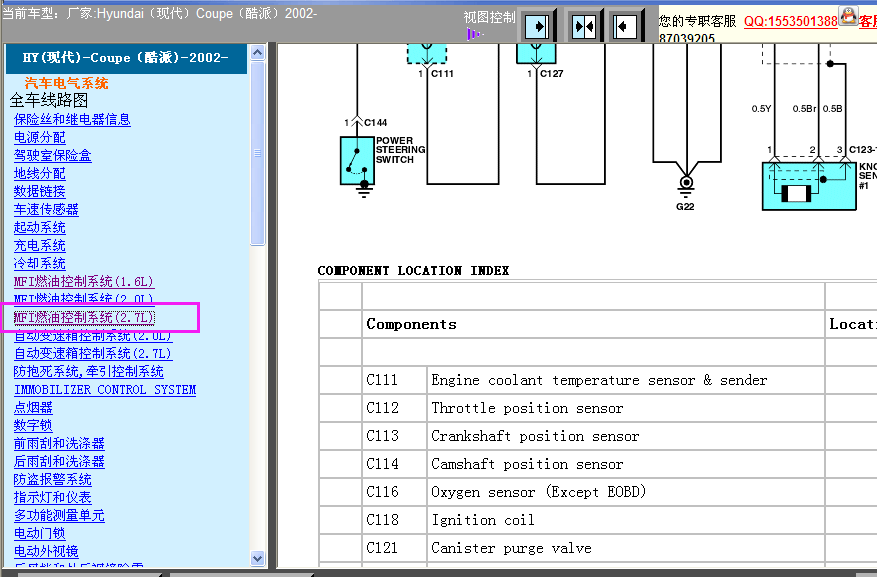Open 电源分配 link

click(x=40, y=137)
